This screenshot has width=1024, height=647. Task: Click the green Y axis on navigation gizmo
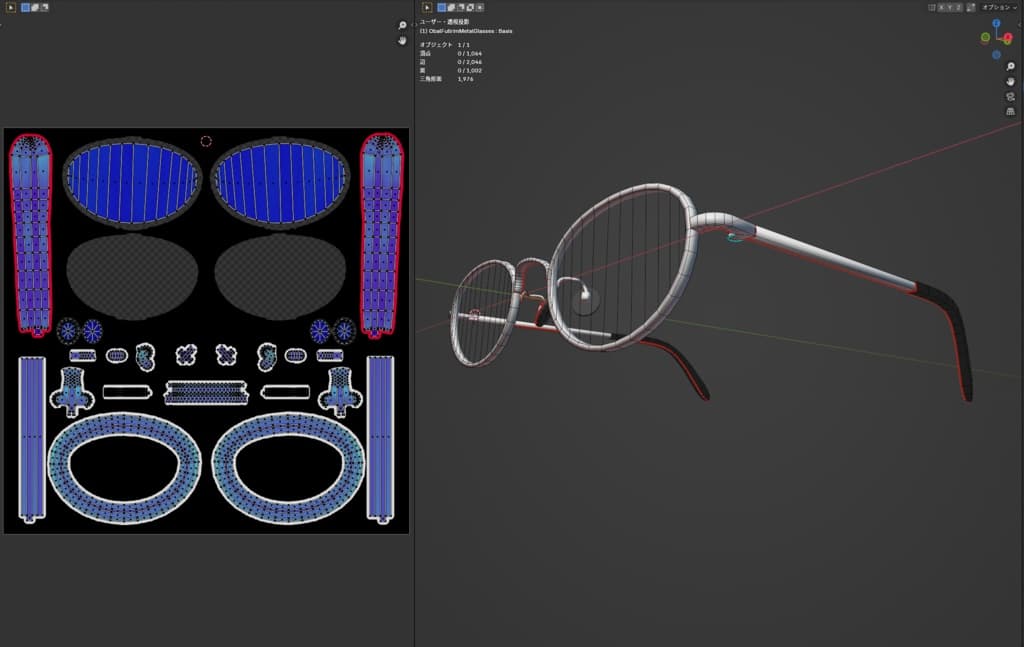[985, 38]
